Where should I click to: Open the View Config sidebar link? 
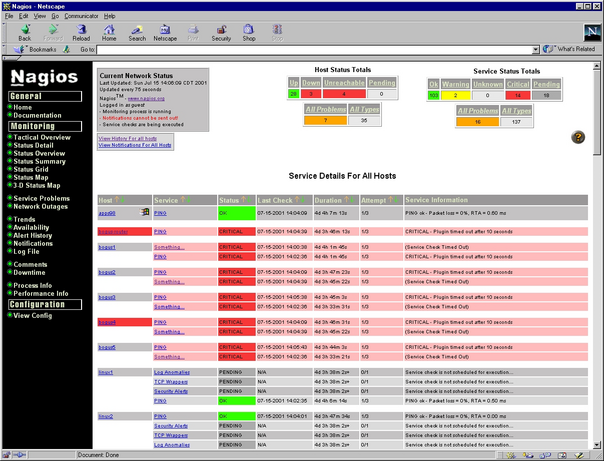pyautogui.click(x=32, y=315)
